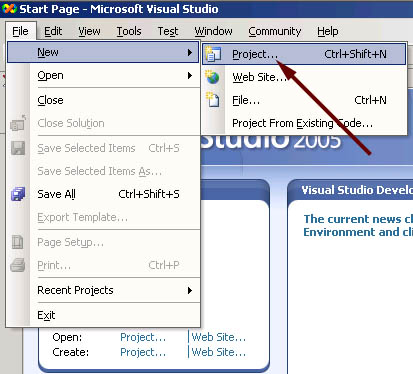
Task: Choose Save Selected Items entry
Action: [x=103, y=148]
